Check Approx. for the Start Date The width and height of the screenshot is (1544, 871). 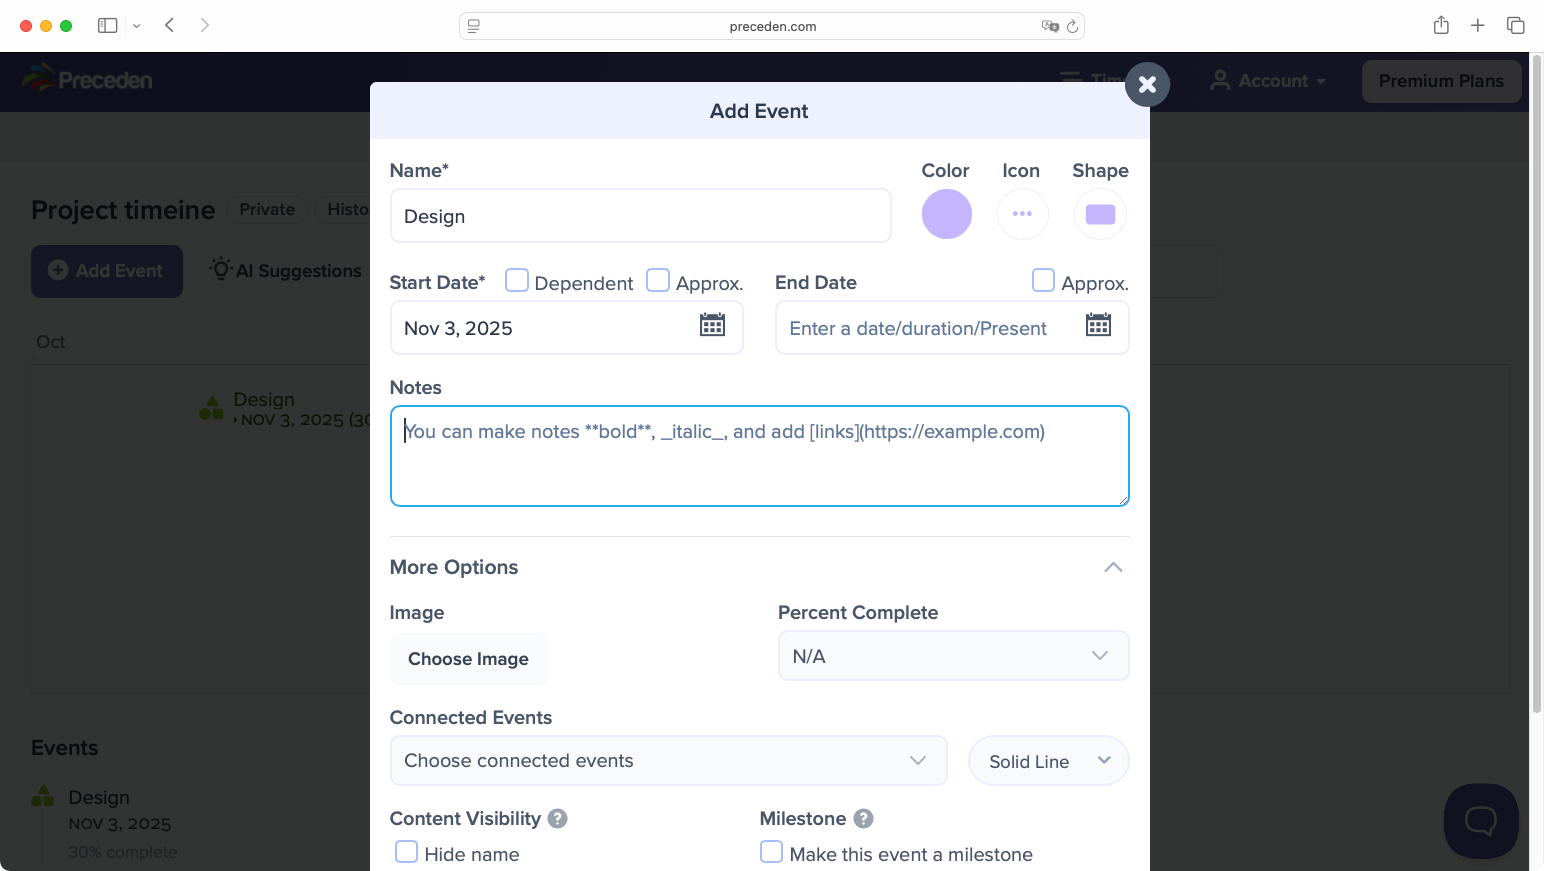click(658, 281)
